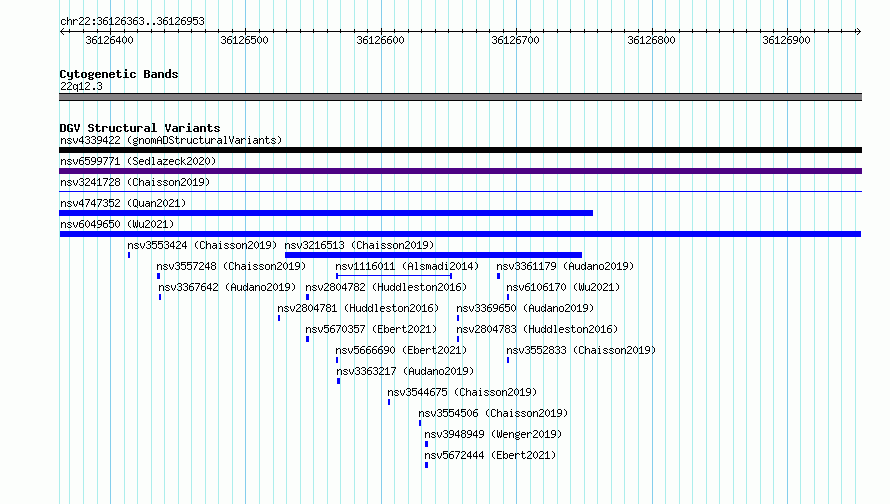
Task: Open nsv5672444 (Ebert2021) label
Action: click(490, 455)
